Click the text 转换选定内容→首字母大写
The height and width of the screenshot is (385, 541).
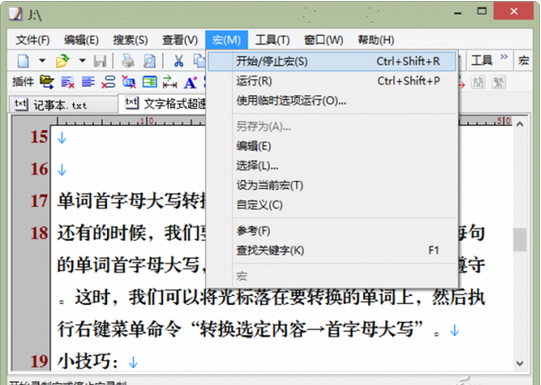307,329
